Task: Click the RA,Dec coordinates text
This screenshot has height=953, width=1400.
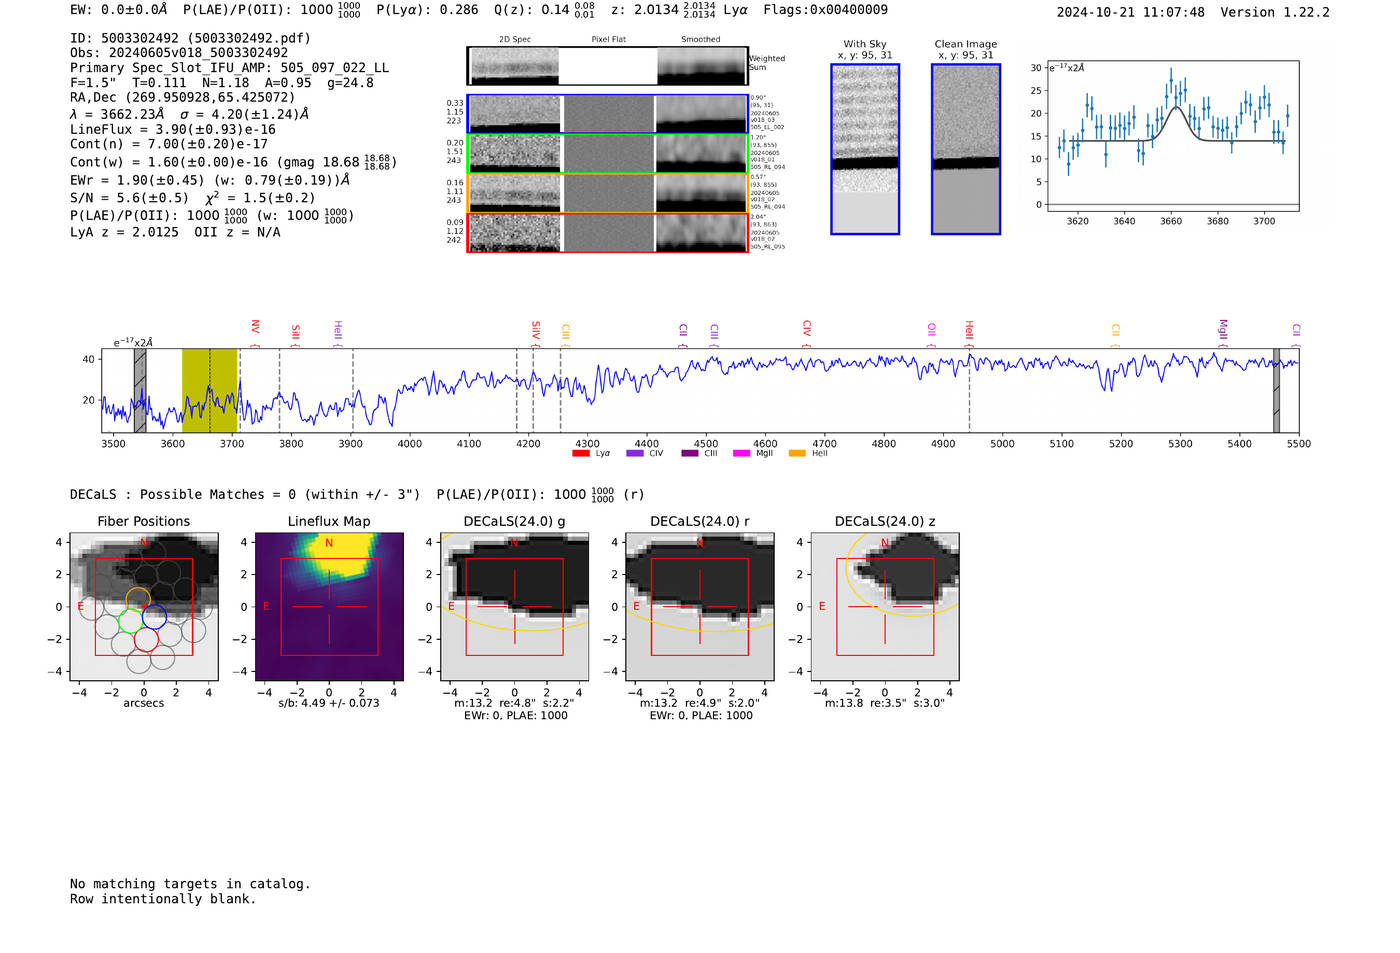Action: (182, 98)
